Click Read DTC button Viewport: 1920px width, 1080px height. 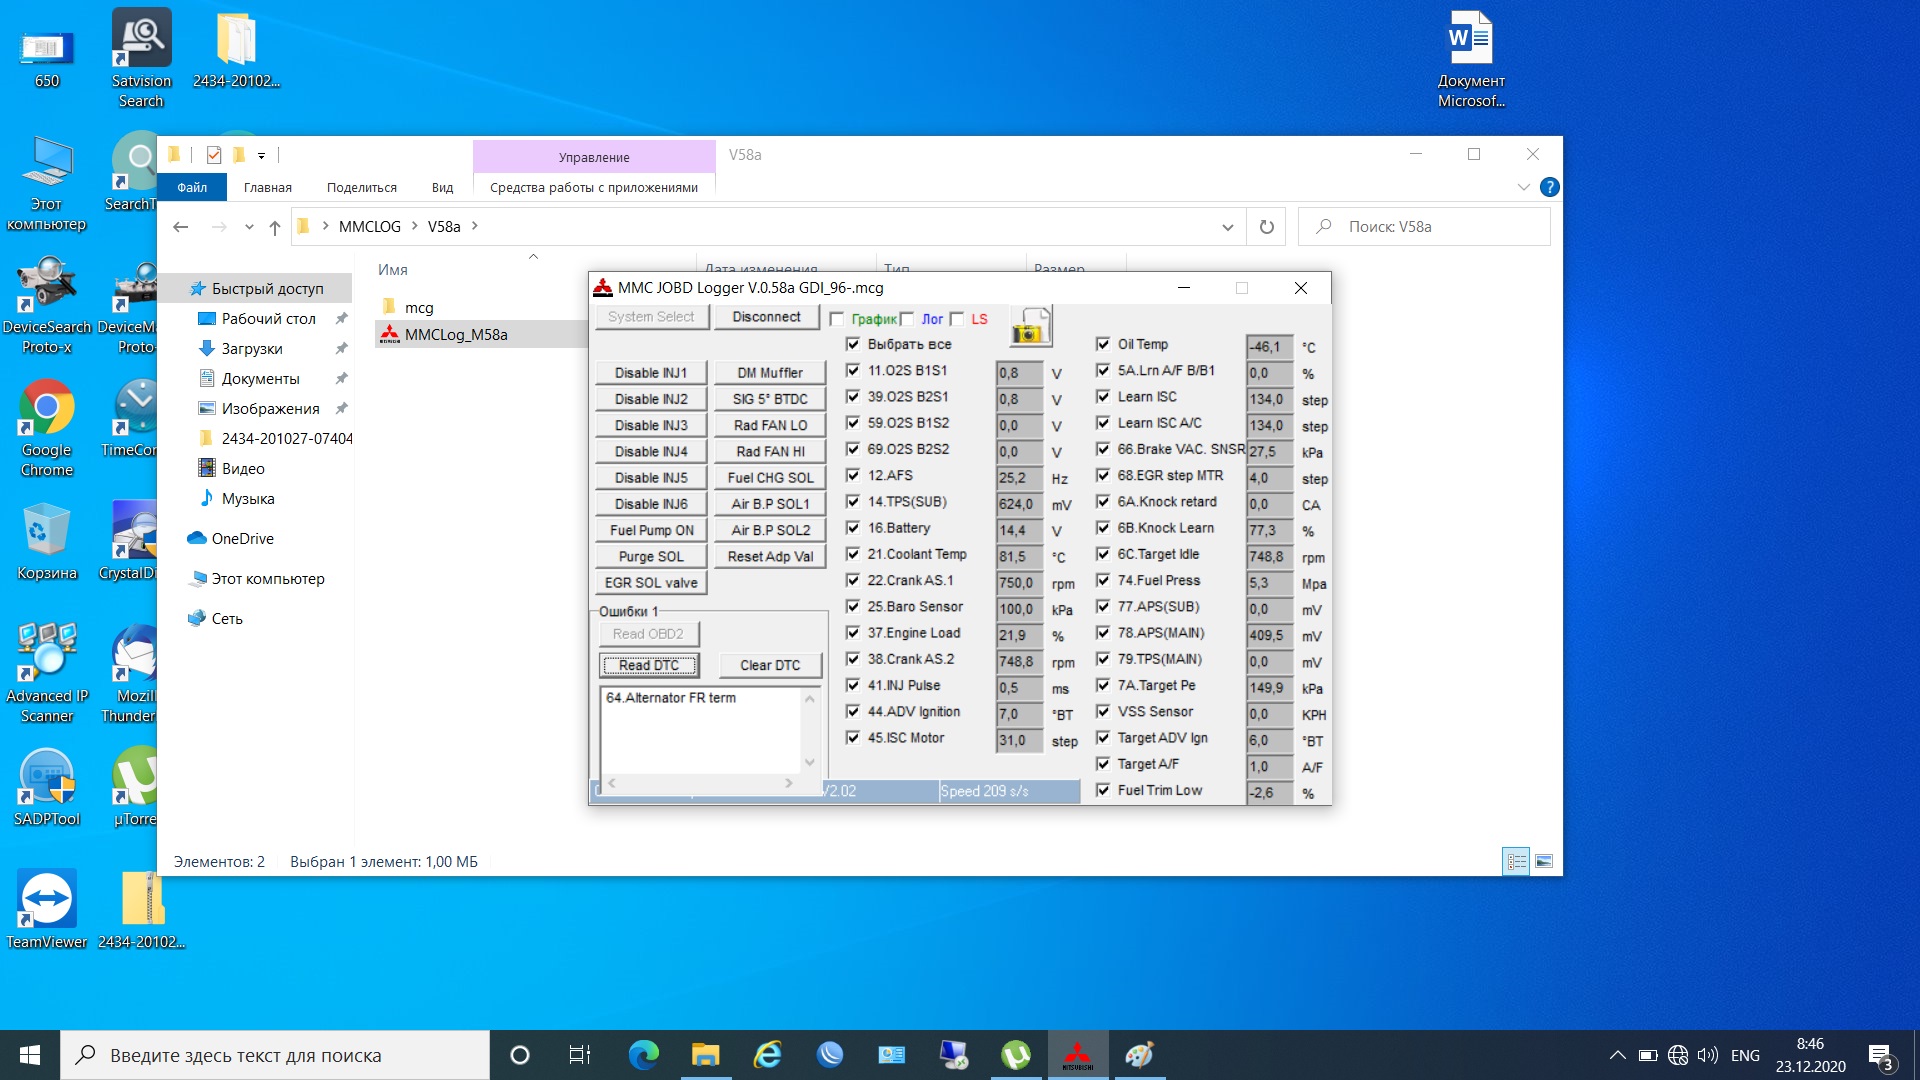pyautogui.click(x=649, y=665)
